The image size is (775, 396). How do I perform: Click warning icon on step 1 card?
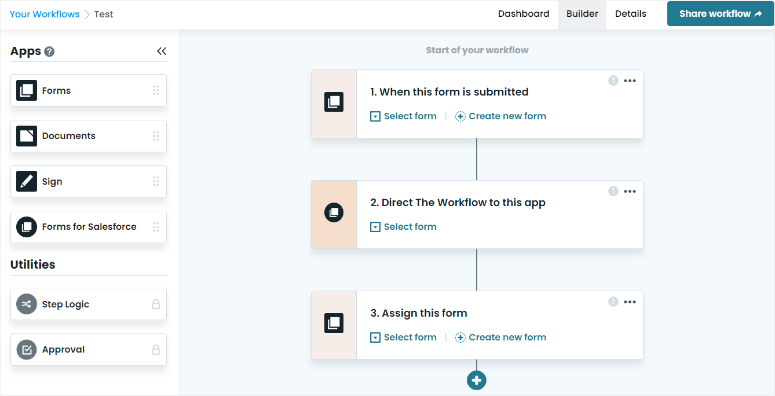[613, 81]
